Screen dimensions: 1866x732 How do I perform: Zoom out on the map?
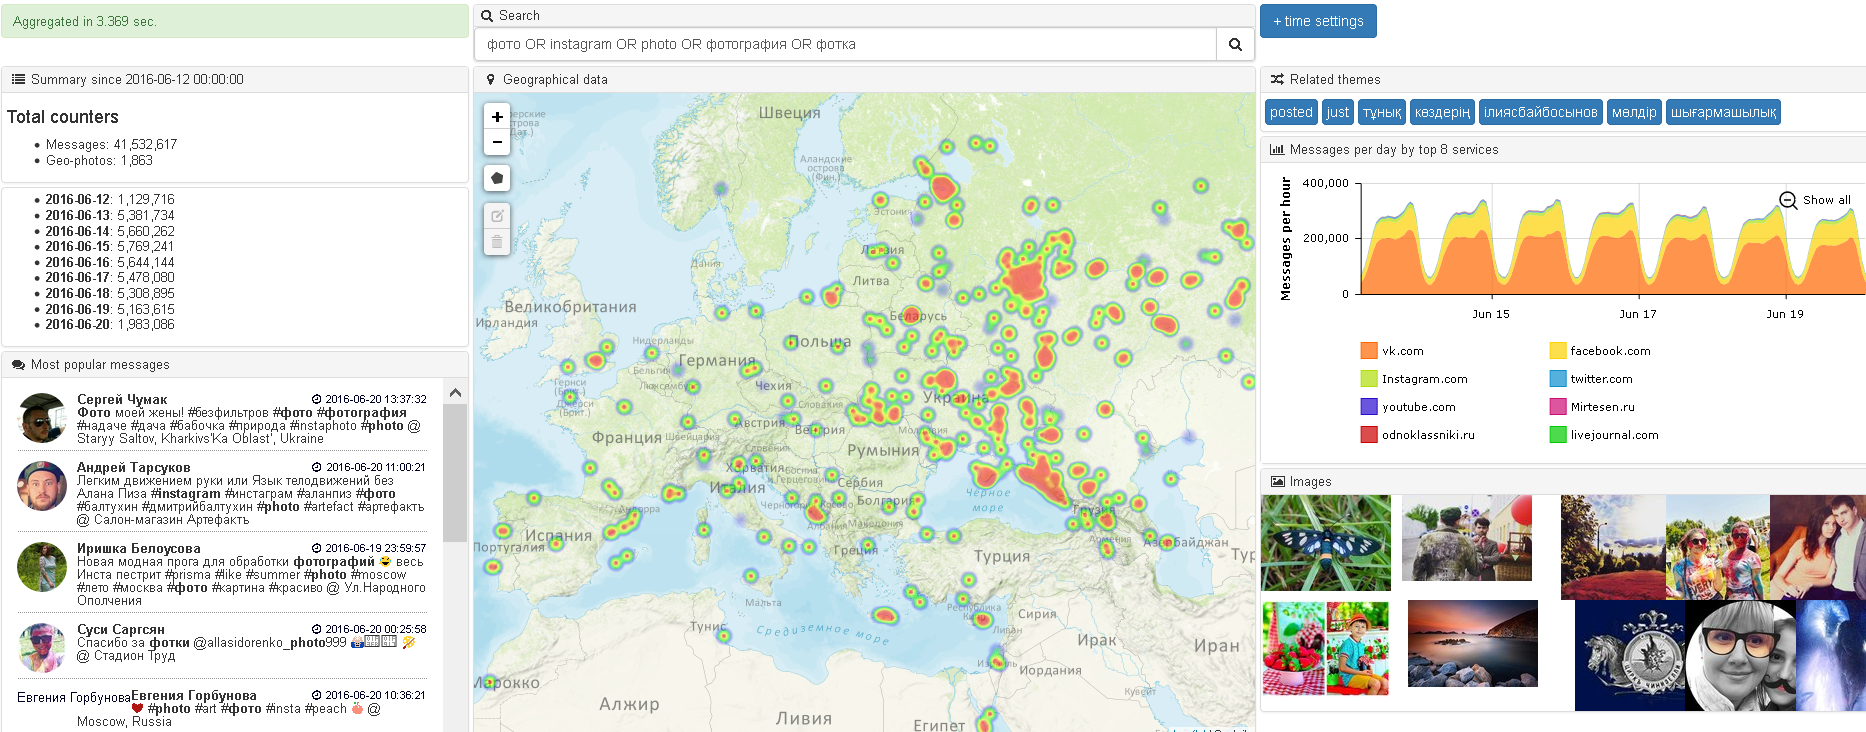pyautogui.click(x=497, y=142)
